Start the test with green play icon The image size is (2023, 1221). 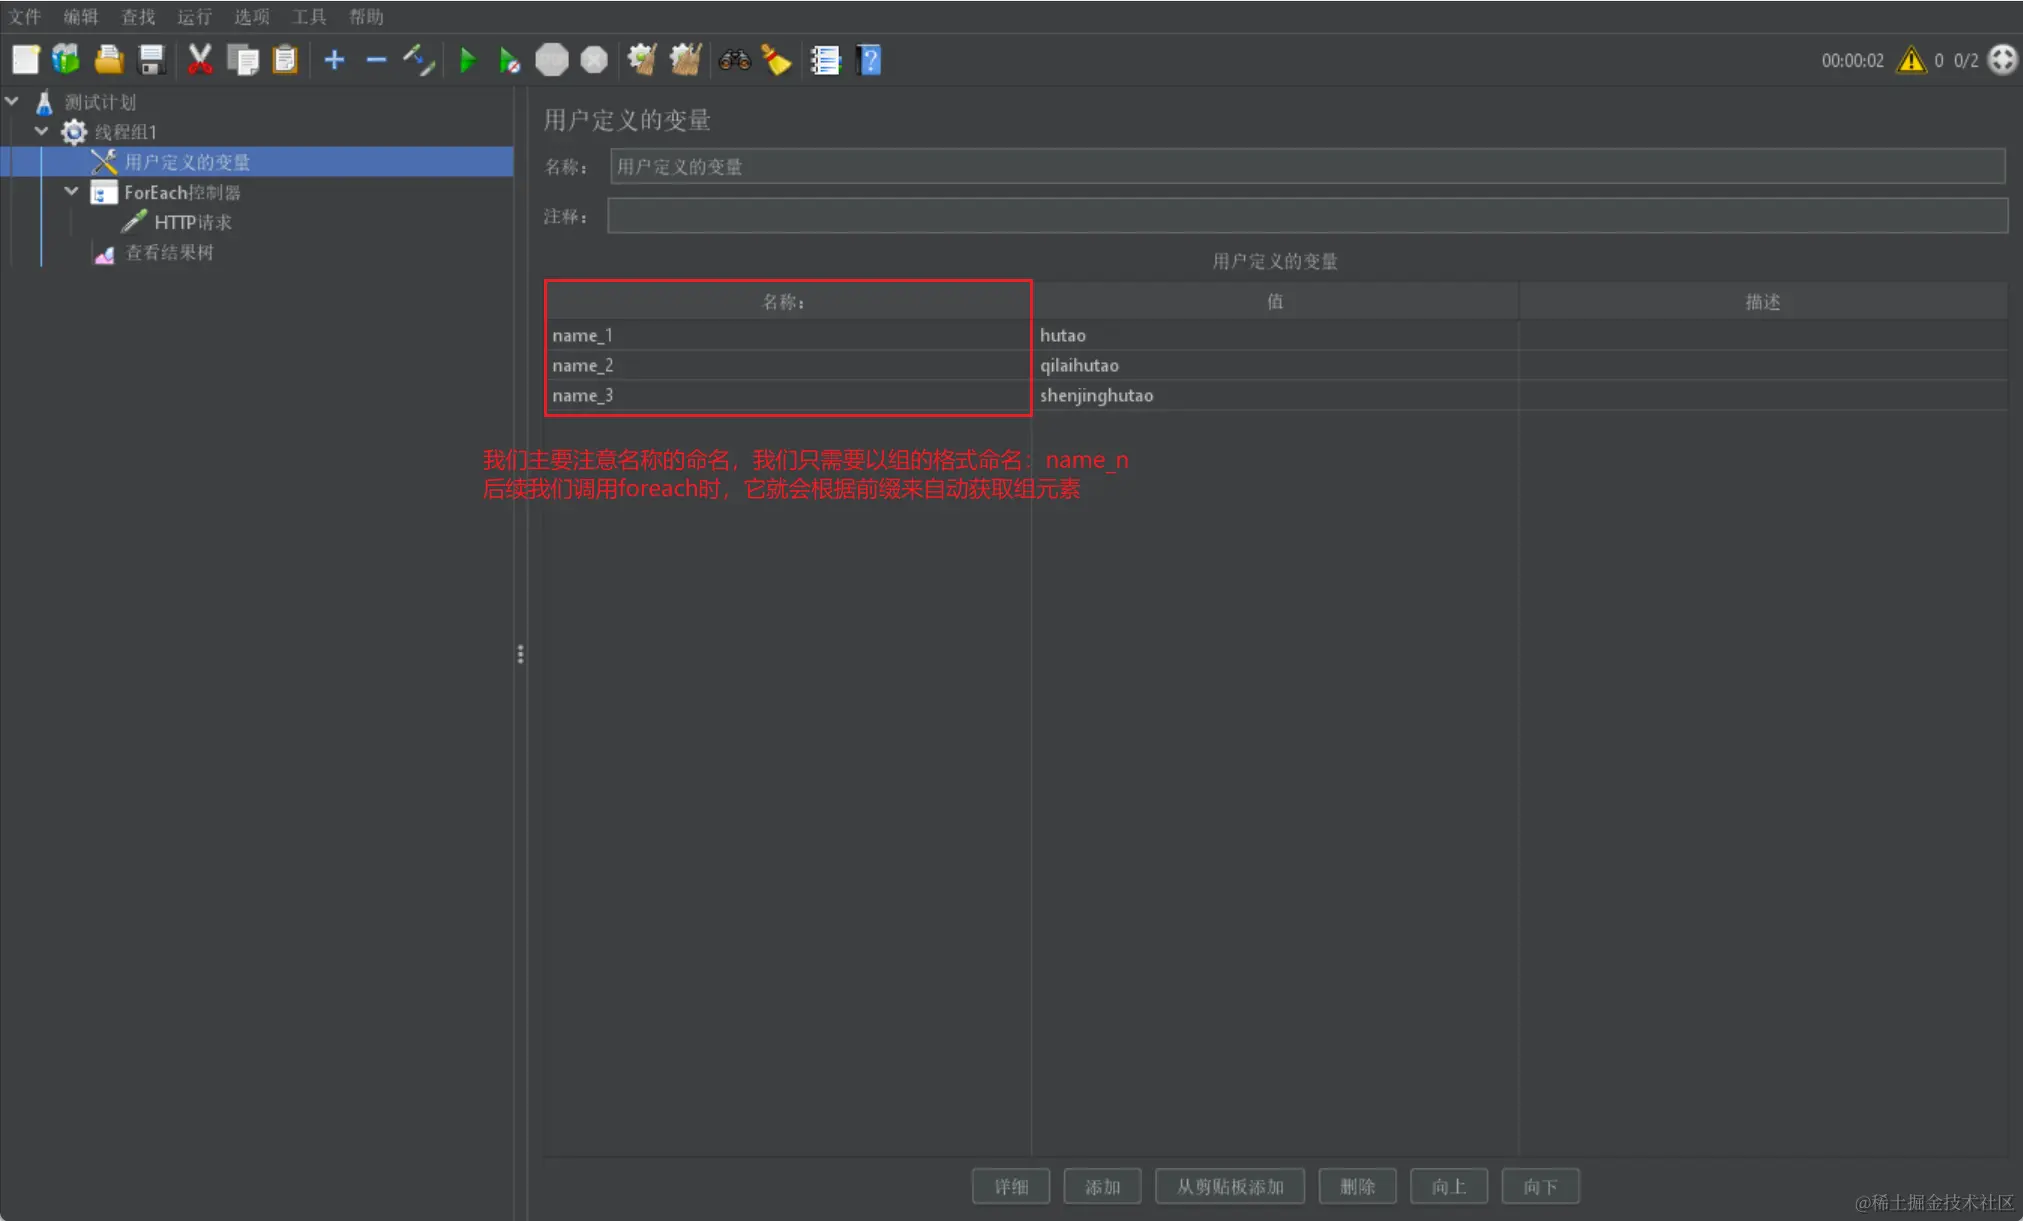(466, 60)
